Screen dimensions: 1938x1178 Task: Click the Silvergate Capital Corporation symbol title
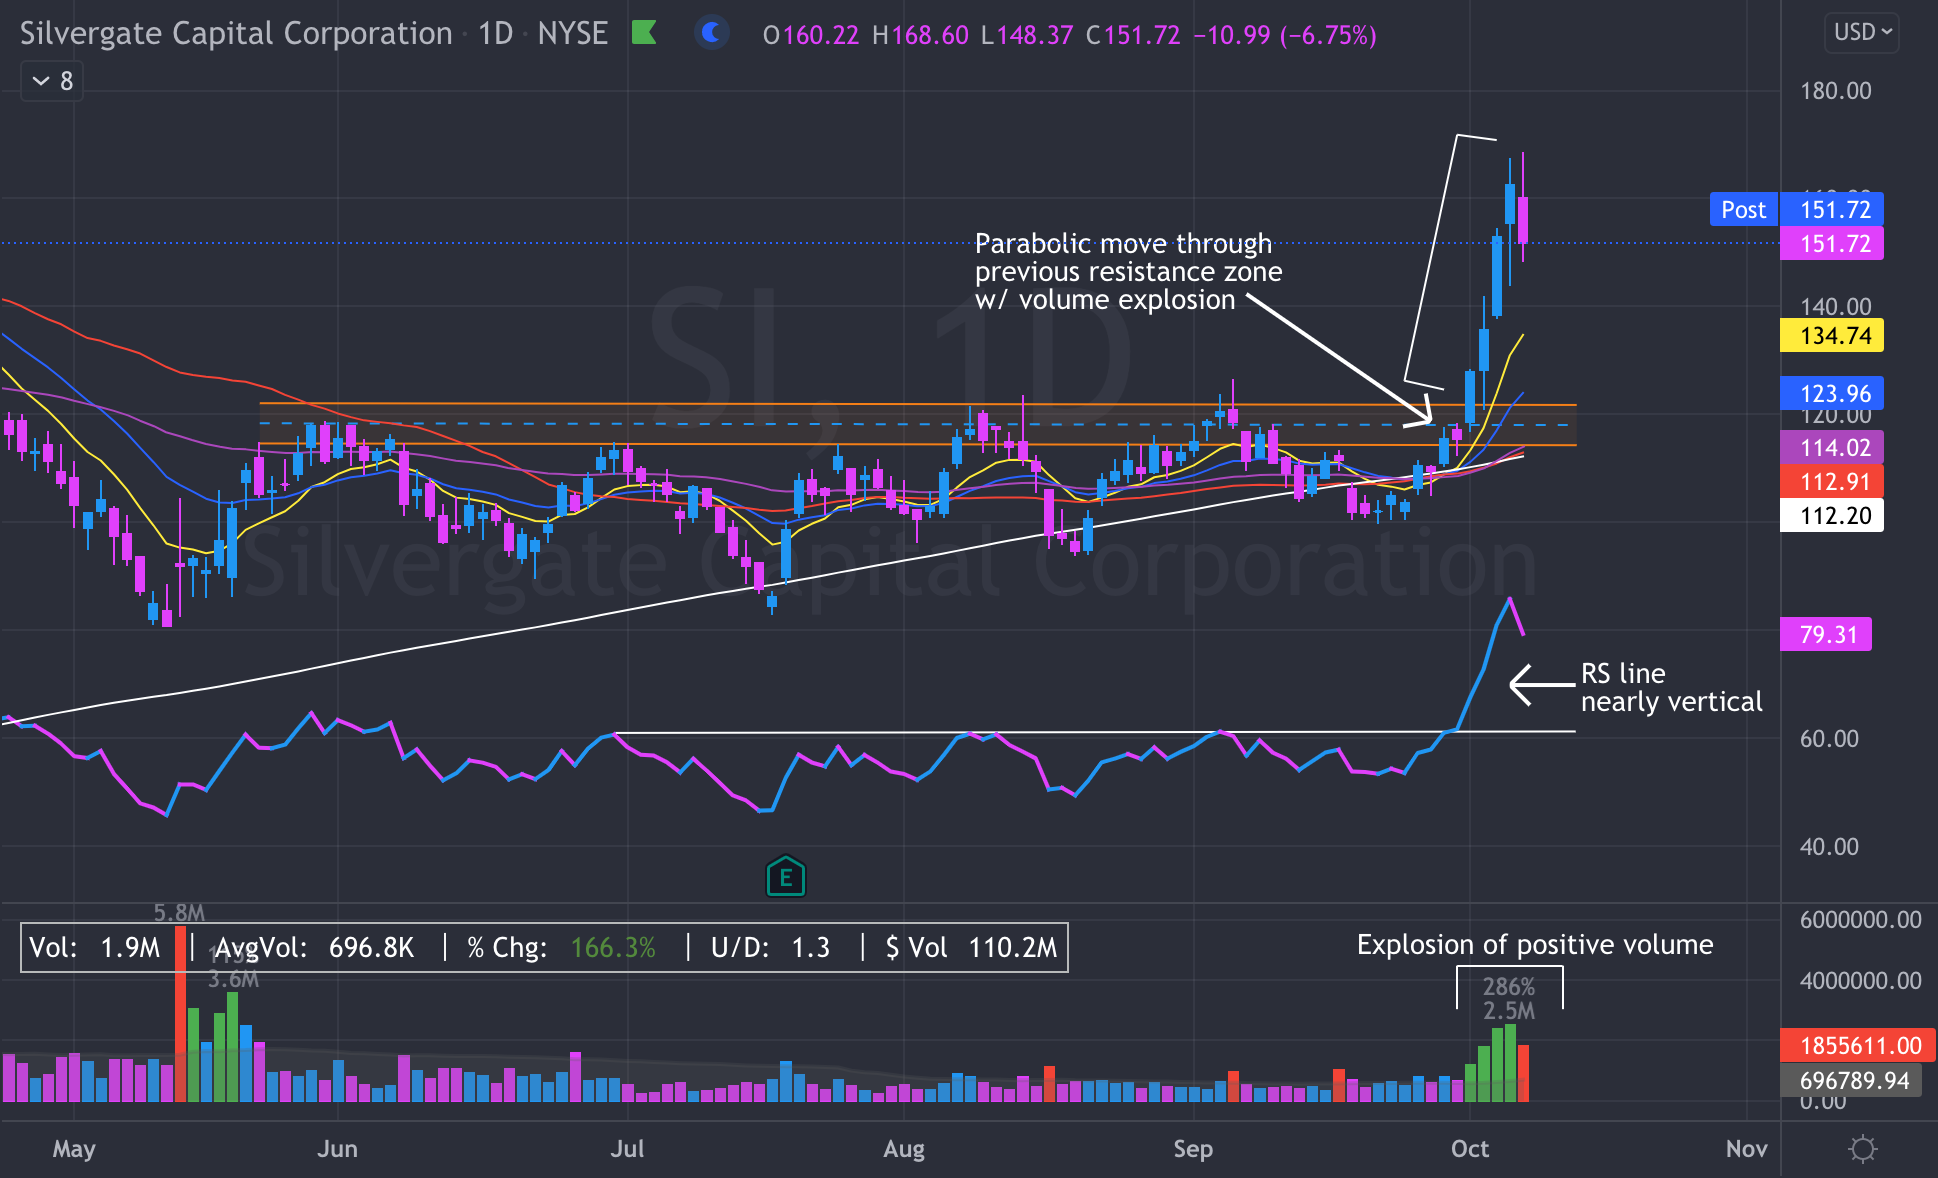coord(236,34)
